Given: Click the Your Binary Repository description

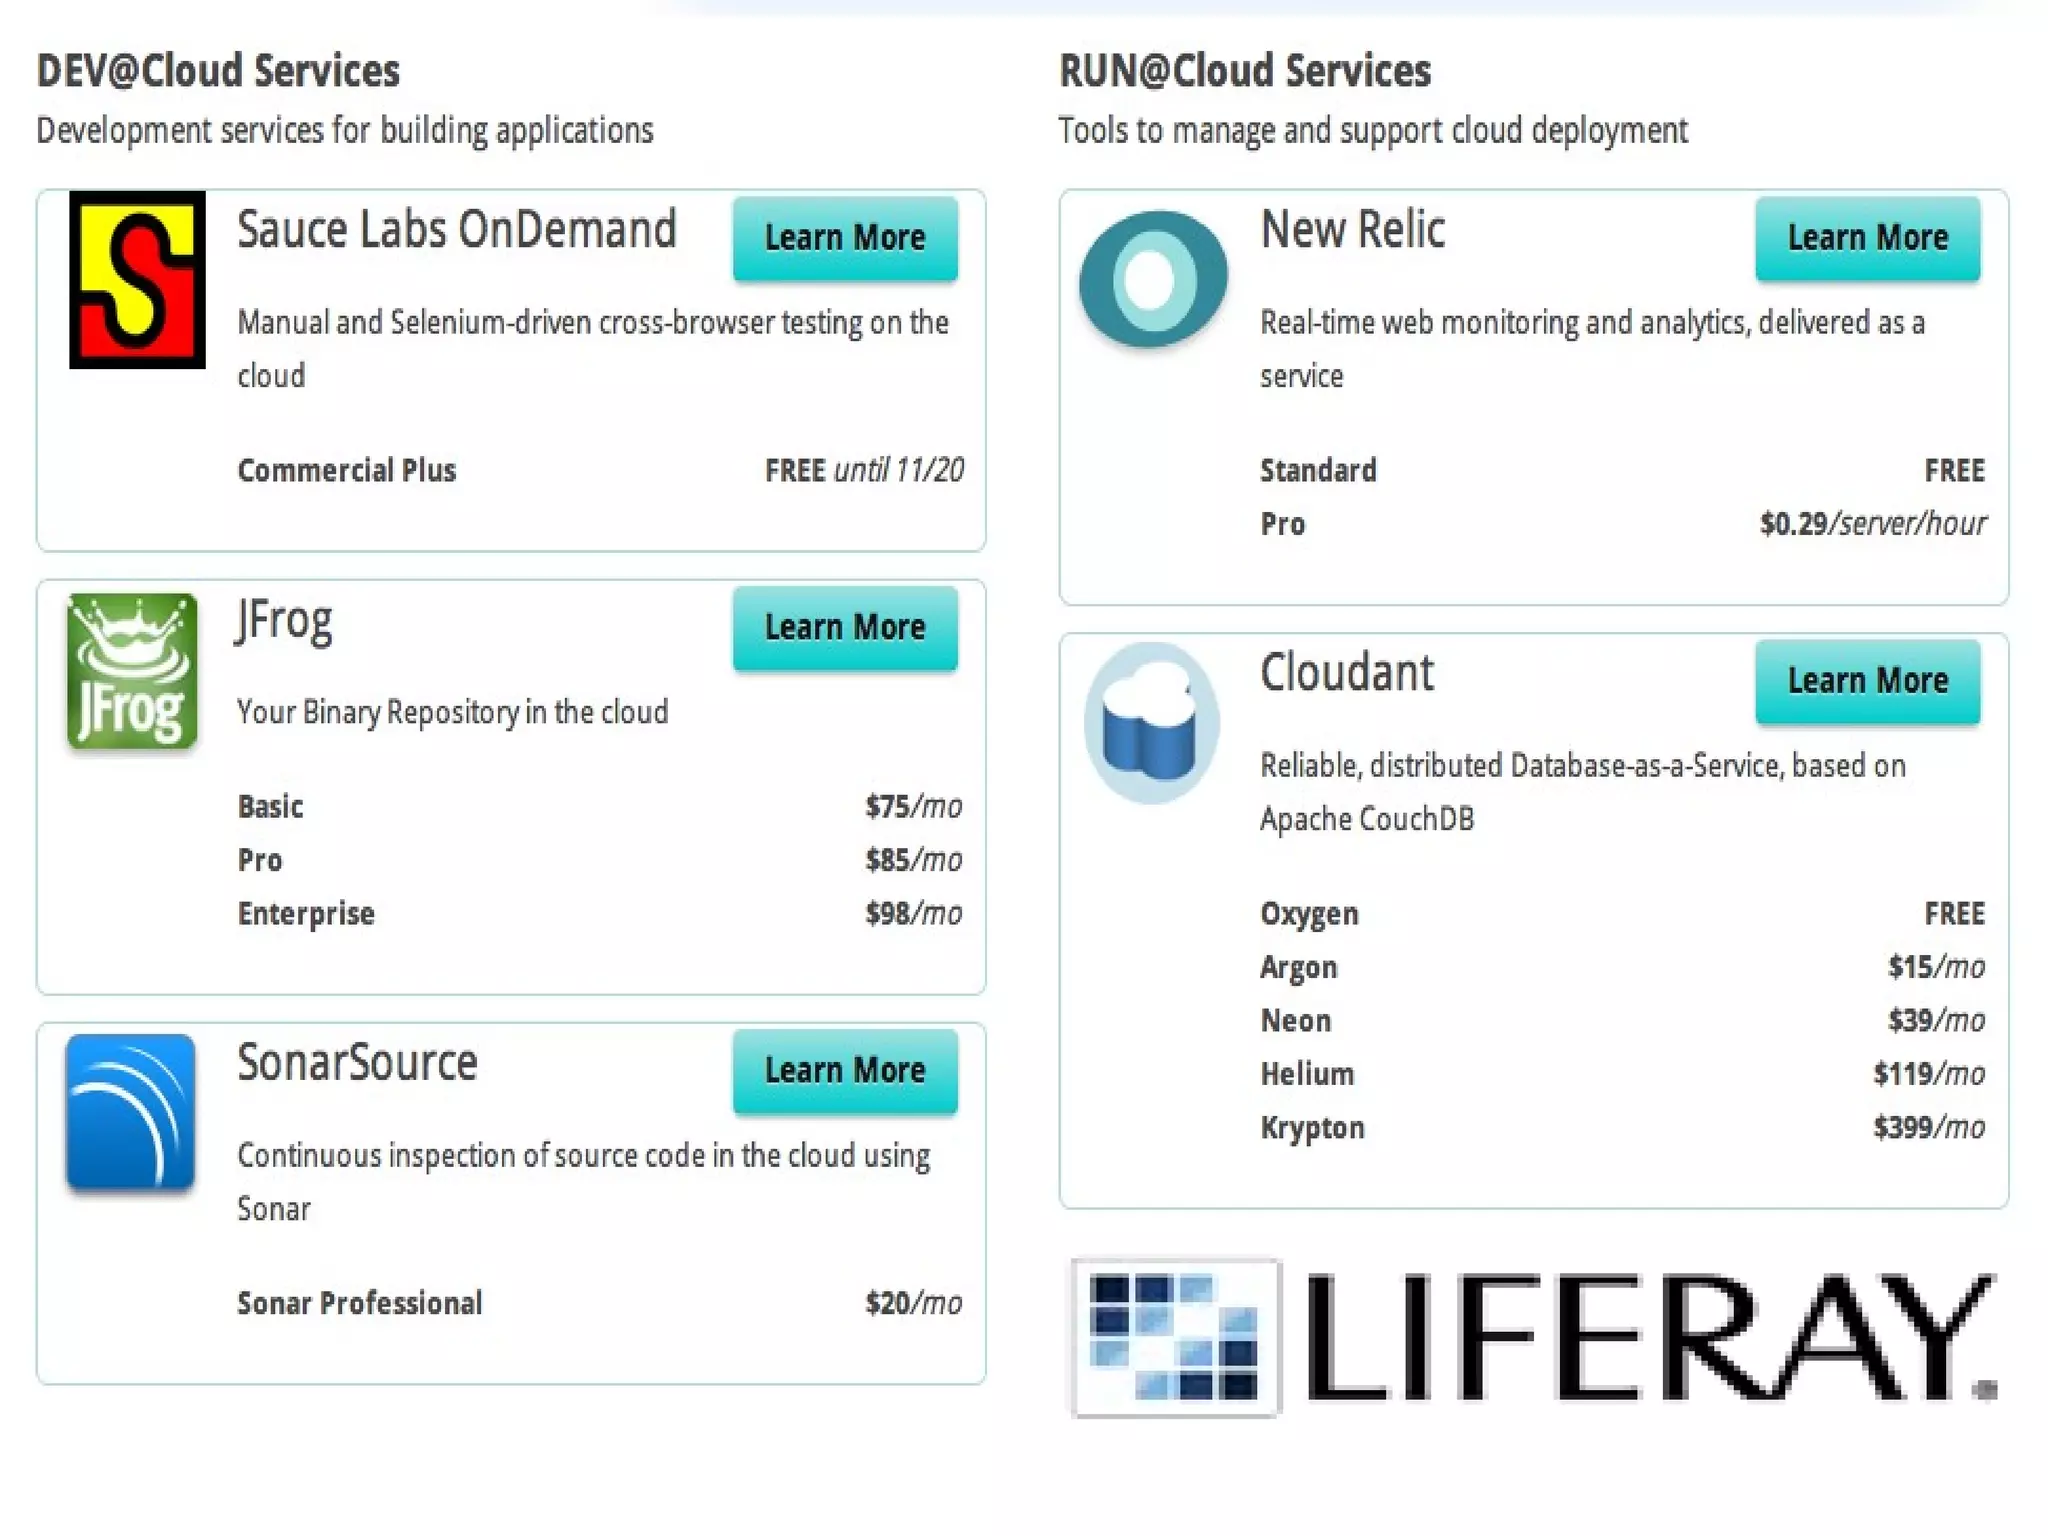Looking at the screenshot, I should [x=453, y=712].
